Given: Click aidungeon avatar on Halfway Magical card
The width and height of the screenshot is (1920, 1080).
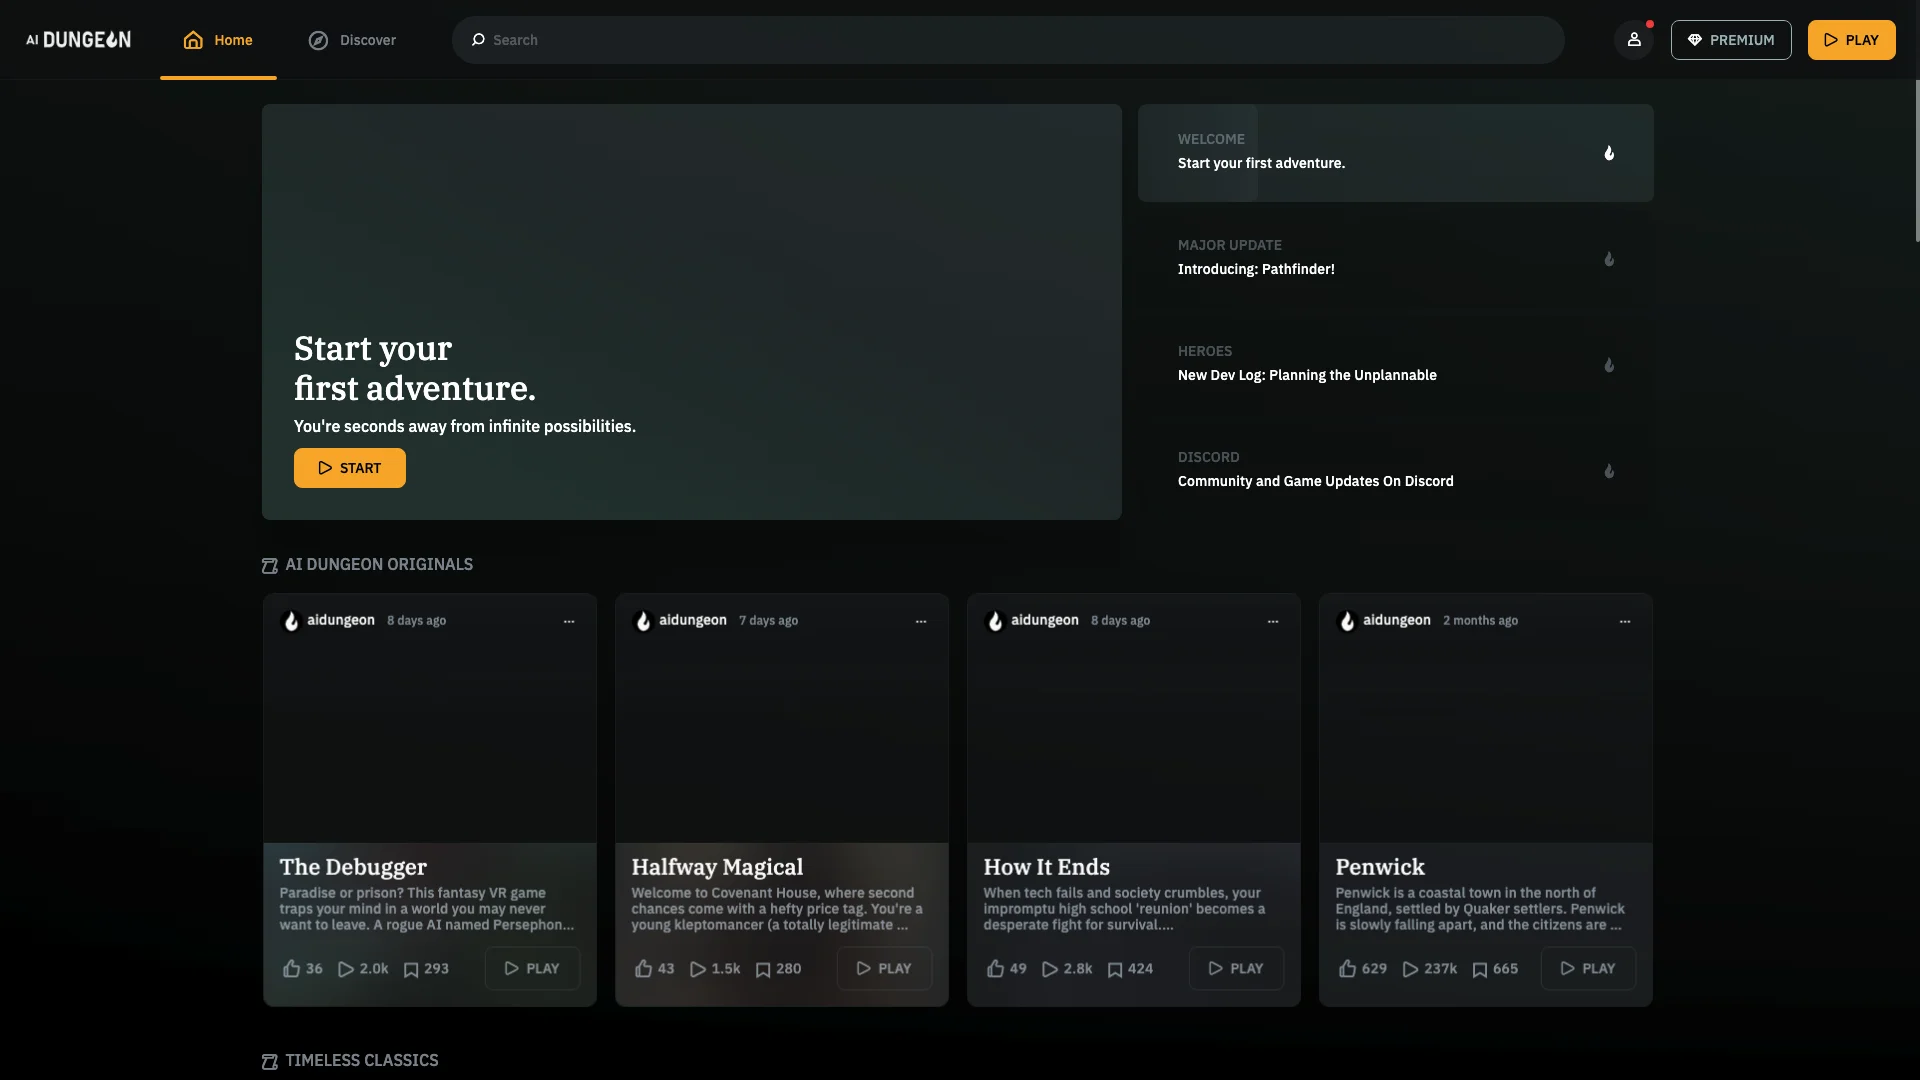Looking at the screenshot, I should pos(643,621).
